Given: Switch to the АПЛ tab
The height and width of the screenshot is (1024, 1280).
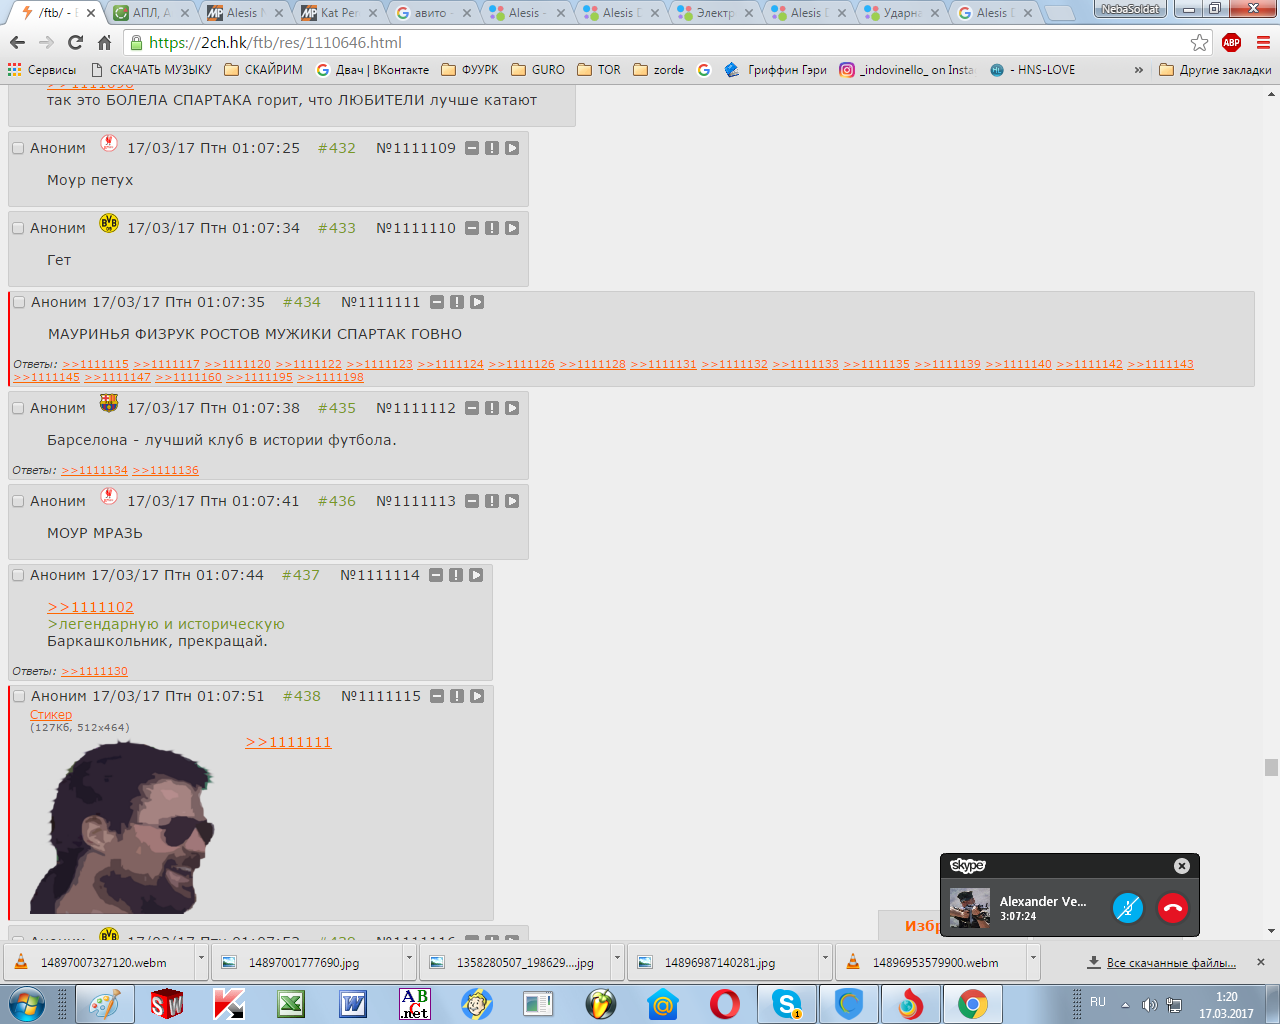Looking at the screenshot, I should pos(152,13).
